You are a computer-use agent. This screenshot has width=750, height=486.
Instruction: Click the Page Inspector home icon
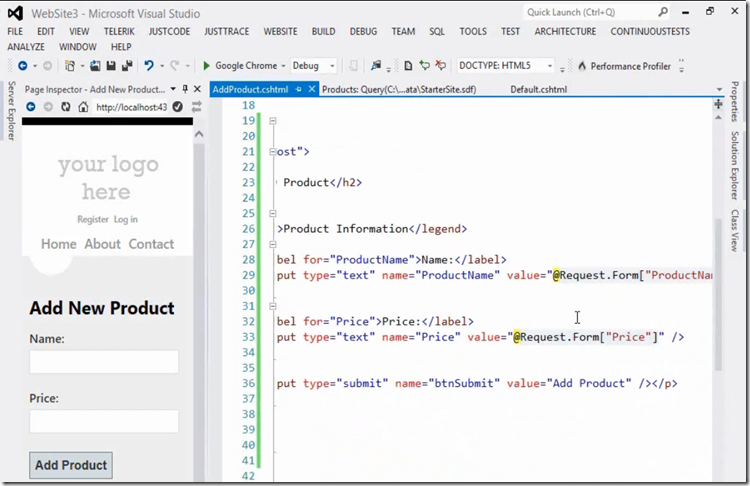pos(83,107)
